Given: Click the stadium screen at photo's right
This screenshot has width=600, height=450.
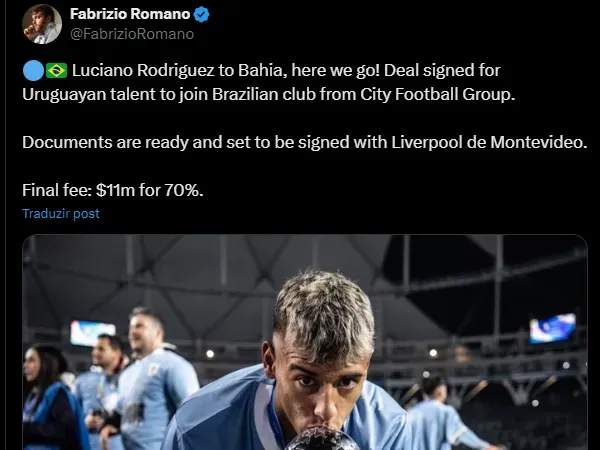Looking at the screenshot, I should tap(552, 327).
